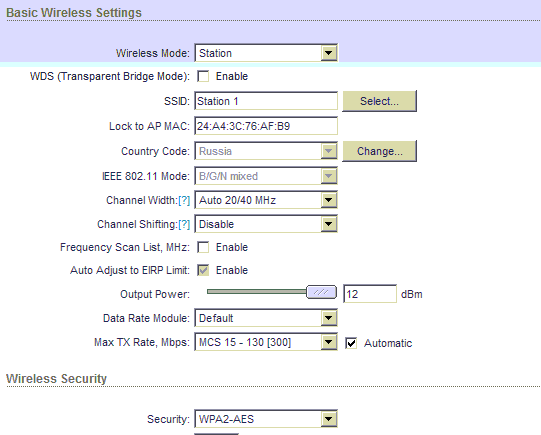Click the SSID text field
The width and height of the screenshot is (541, 435).
[266, 101]
